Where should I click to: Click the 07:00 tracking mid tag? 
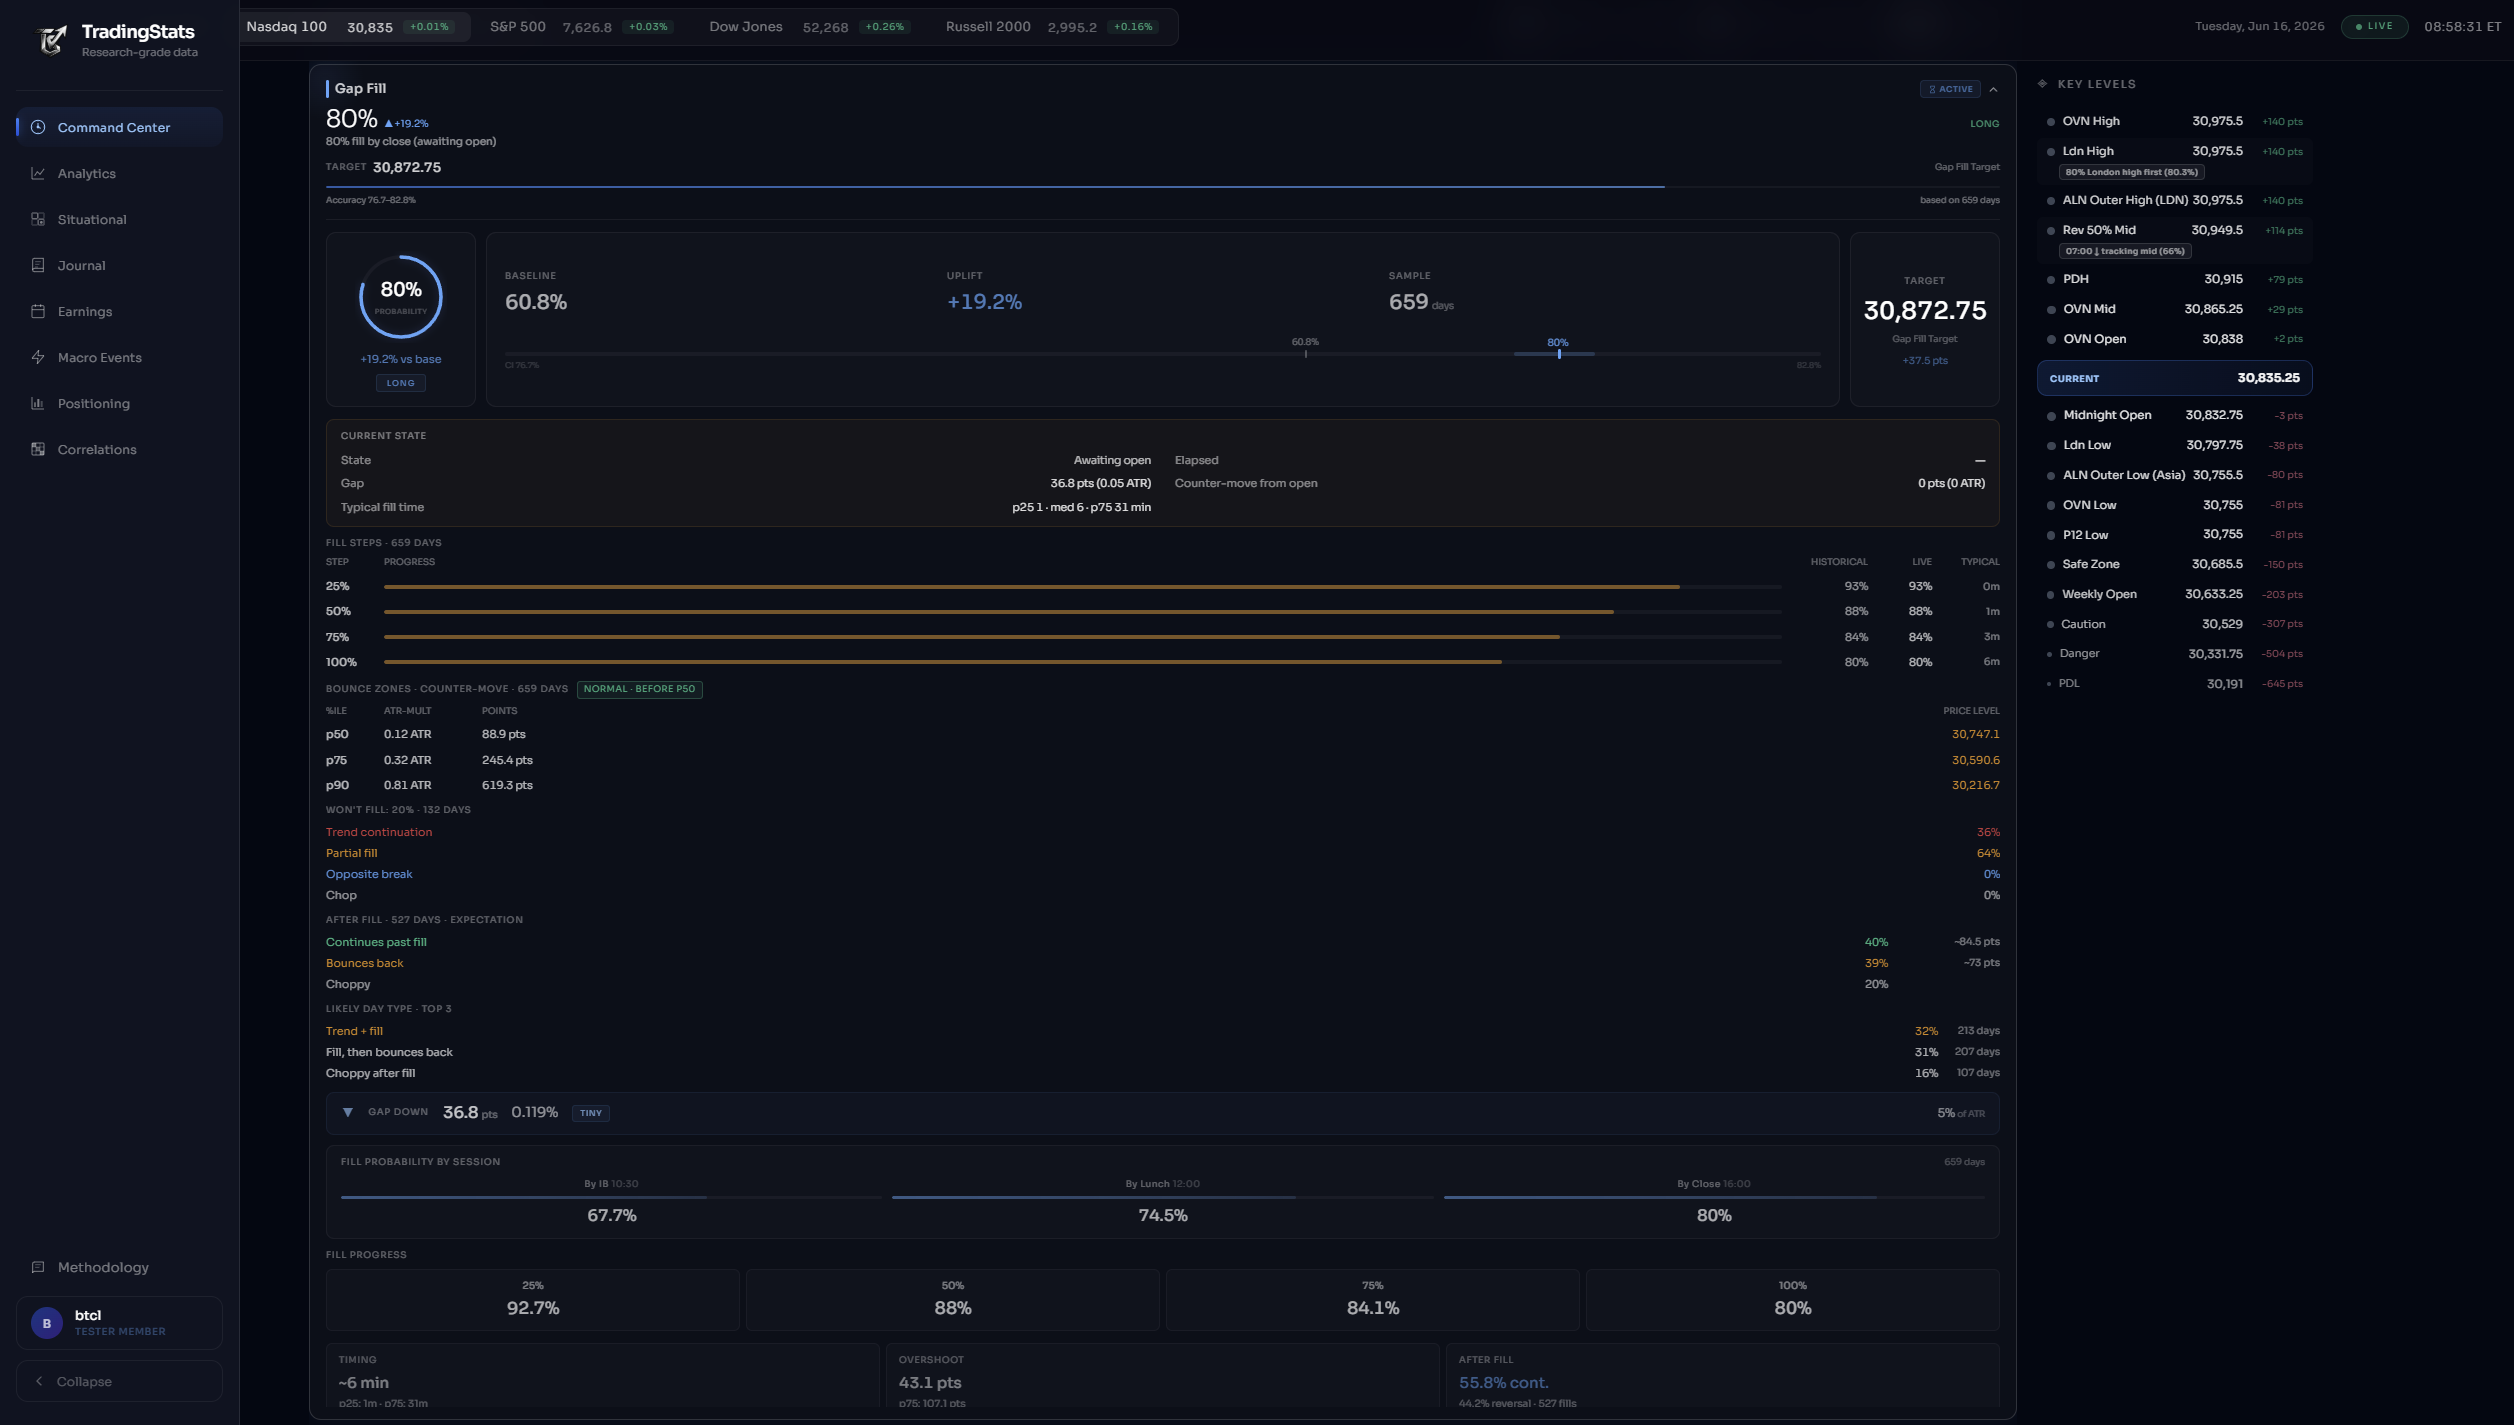click(x=2125, y=251)
